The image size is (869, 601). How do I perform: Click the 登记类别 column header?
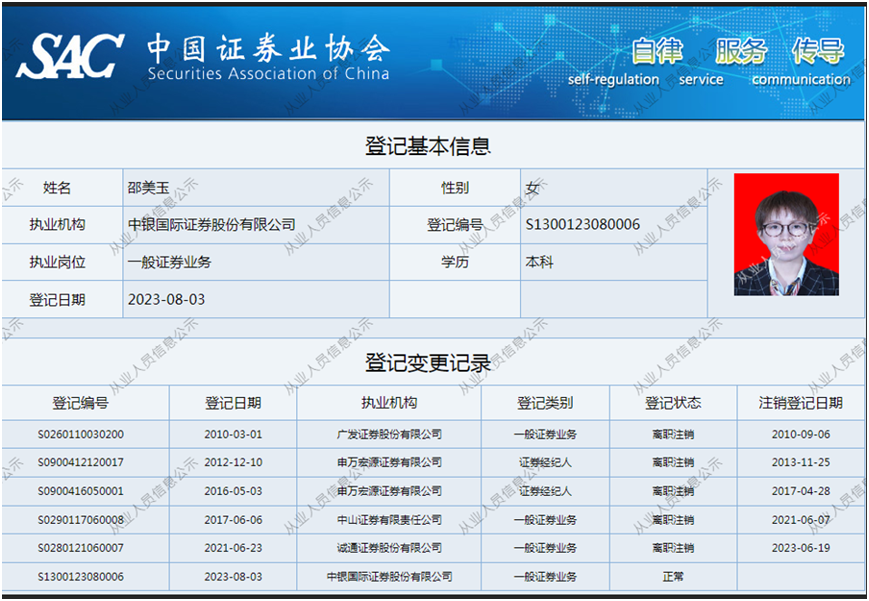tap(545, 403)
